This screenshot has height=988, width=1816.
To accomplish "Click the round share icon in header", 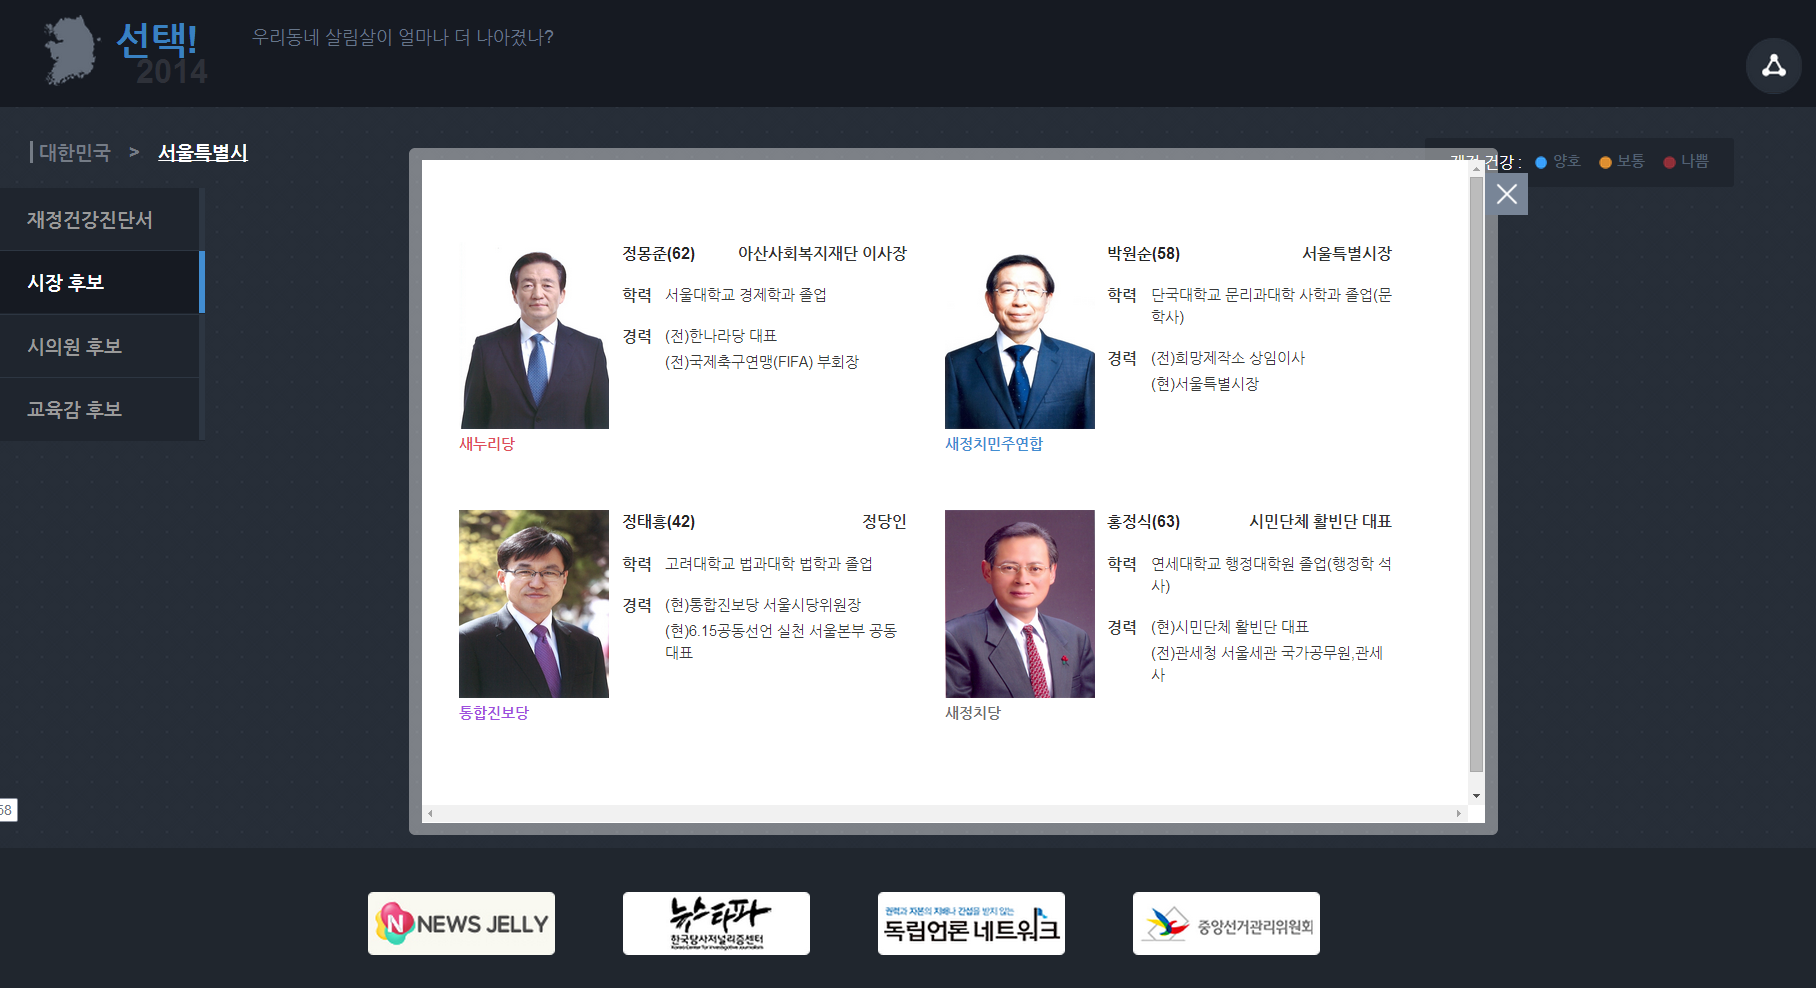I will [x=1773, y=66].
